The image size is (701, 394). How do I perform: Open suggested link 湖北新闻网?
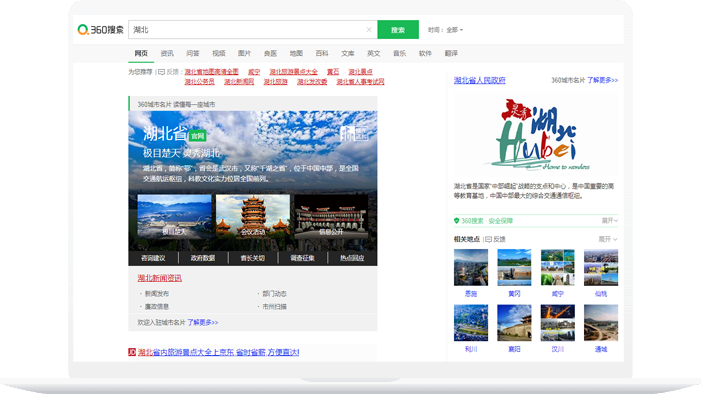point(239,81)
